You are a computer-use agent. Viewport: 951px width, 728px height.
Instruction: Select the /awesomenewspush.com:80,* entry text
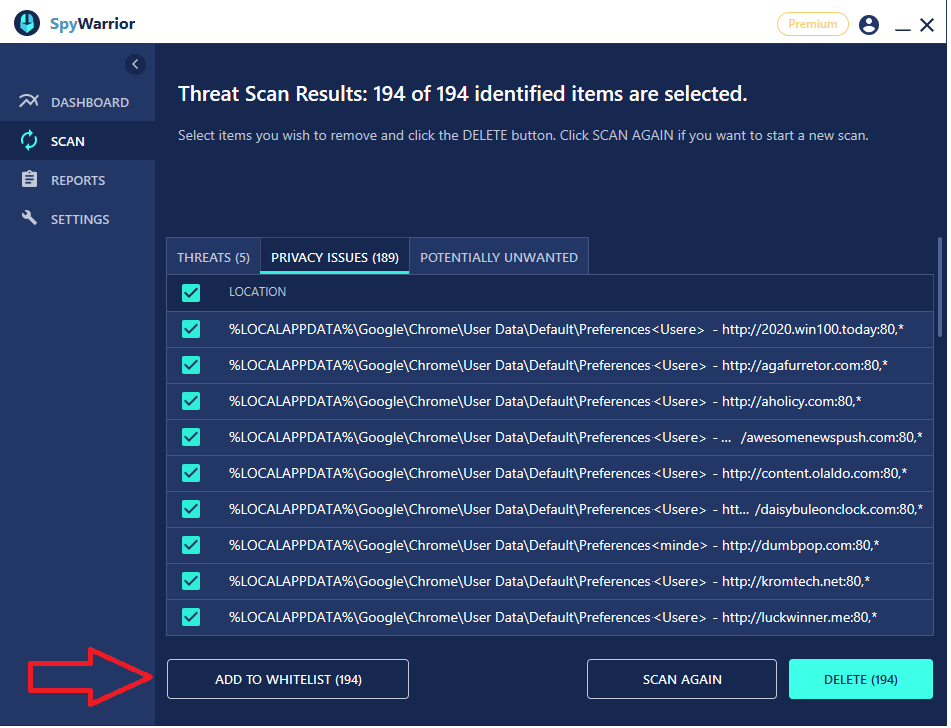click(832, 437)
